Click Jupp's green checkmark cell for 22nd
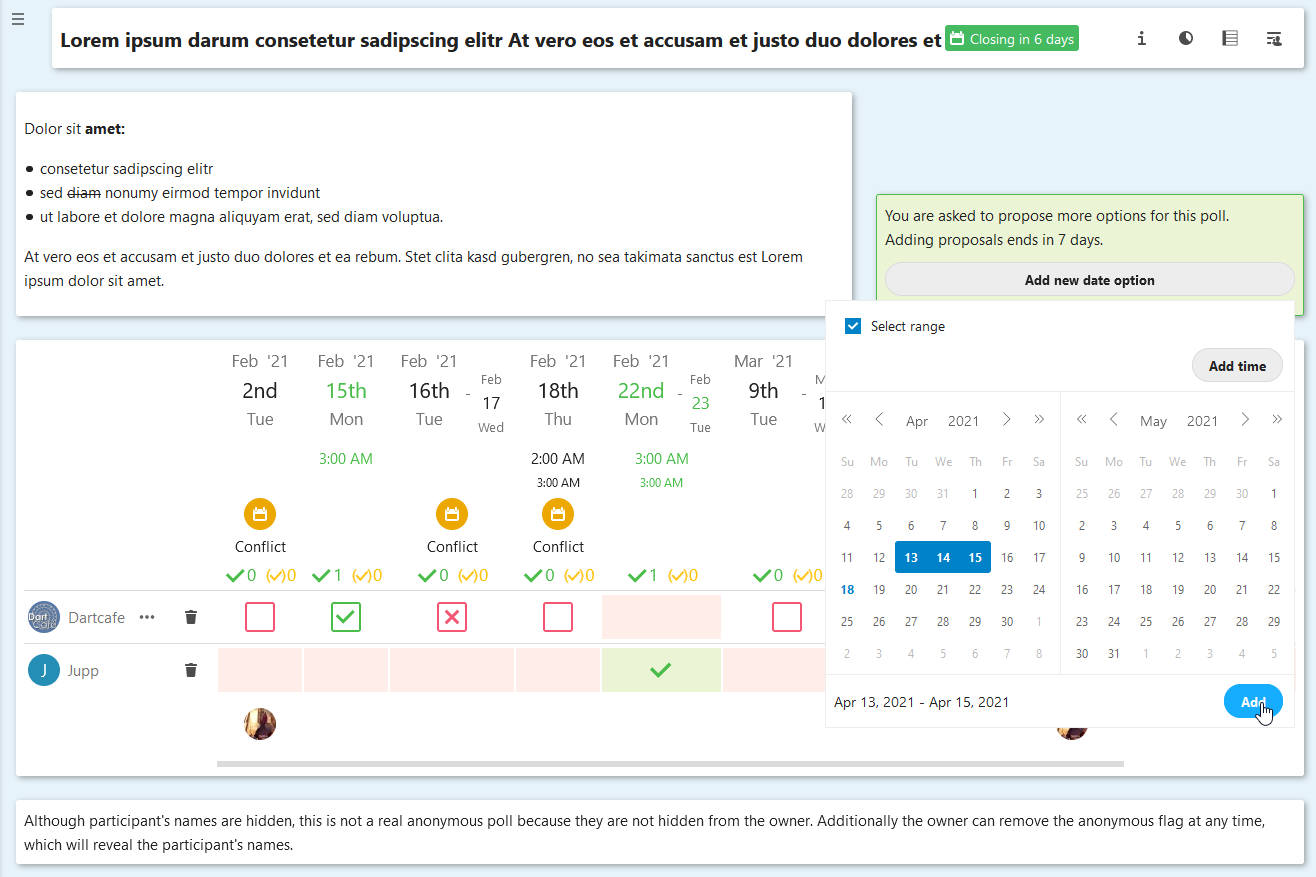 pyautogui.click(x=660, y=670)
